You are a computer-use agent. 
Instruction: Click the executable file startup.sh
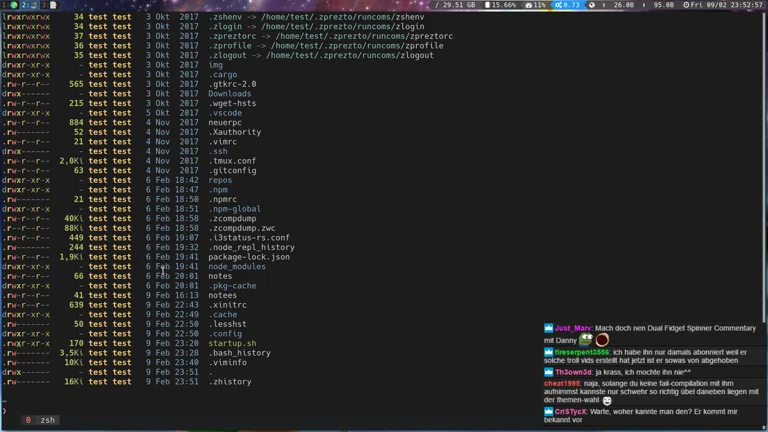click(x=232, y=343)
